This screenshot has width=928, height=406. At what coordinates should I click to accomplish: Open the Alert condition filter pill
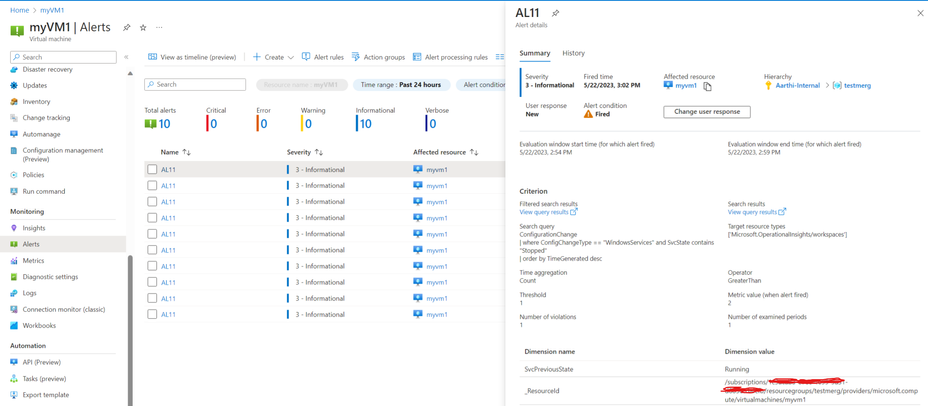click(x=481, y=85)
